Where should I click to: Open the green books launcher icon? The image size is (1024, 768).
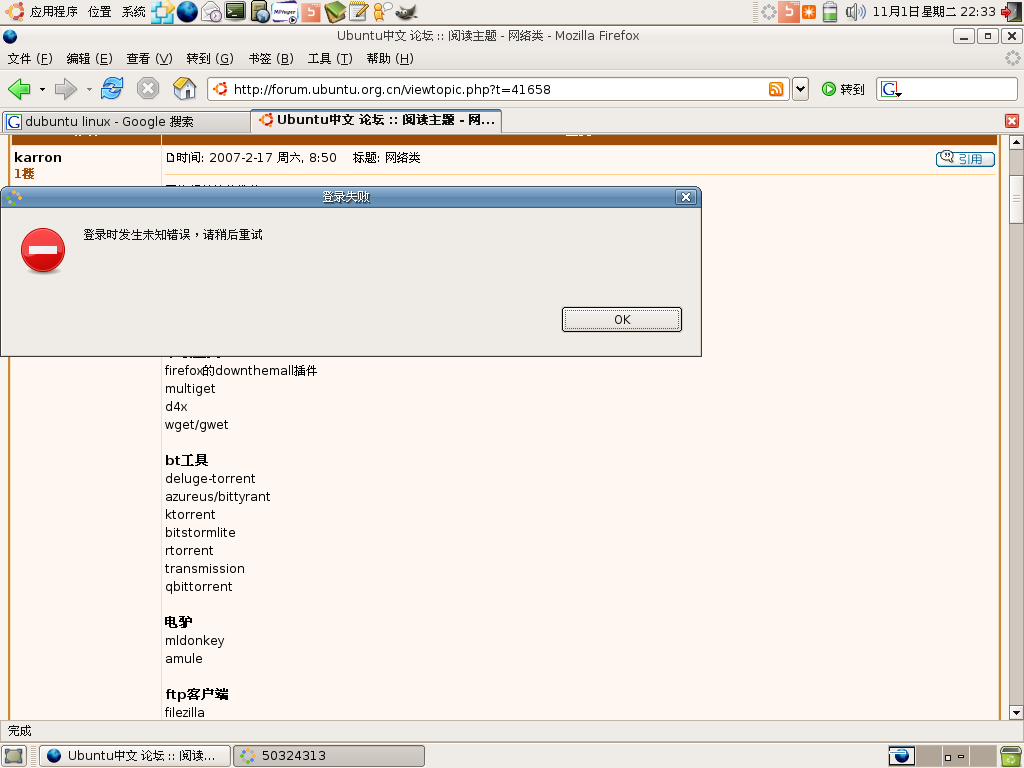tap(335, 12)
